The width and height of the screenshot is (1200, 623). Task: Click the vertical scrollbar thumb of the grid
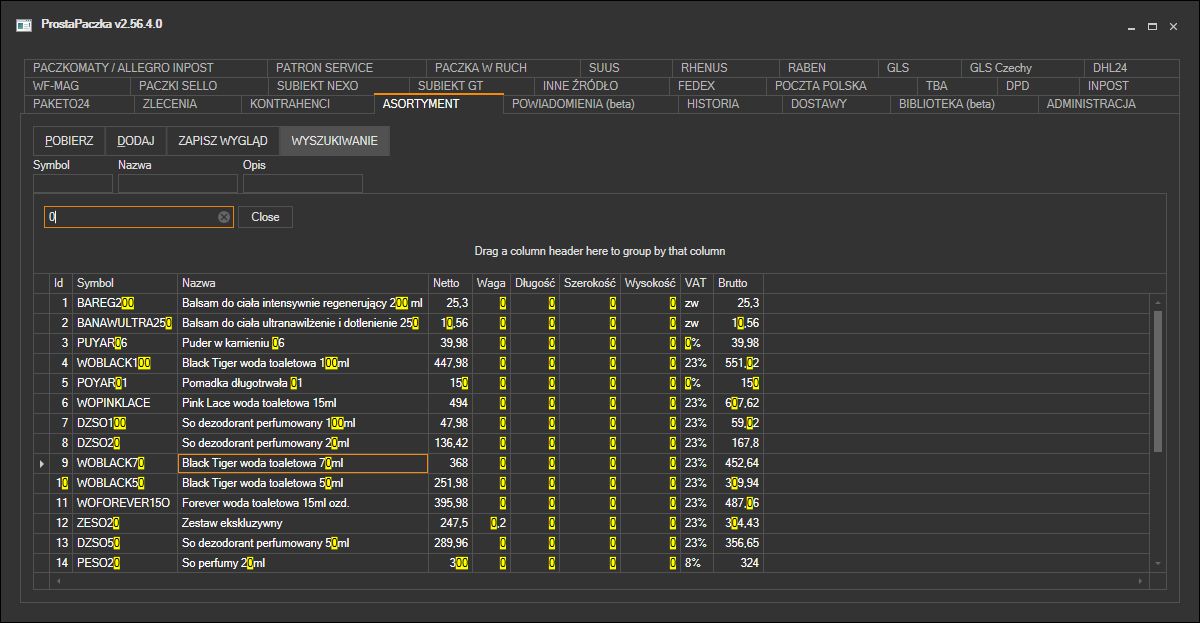tap(1158, 380)
